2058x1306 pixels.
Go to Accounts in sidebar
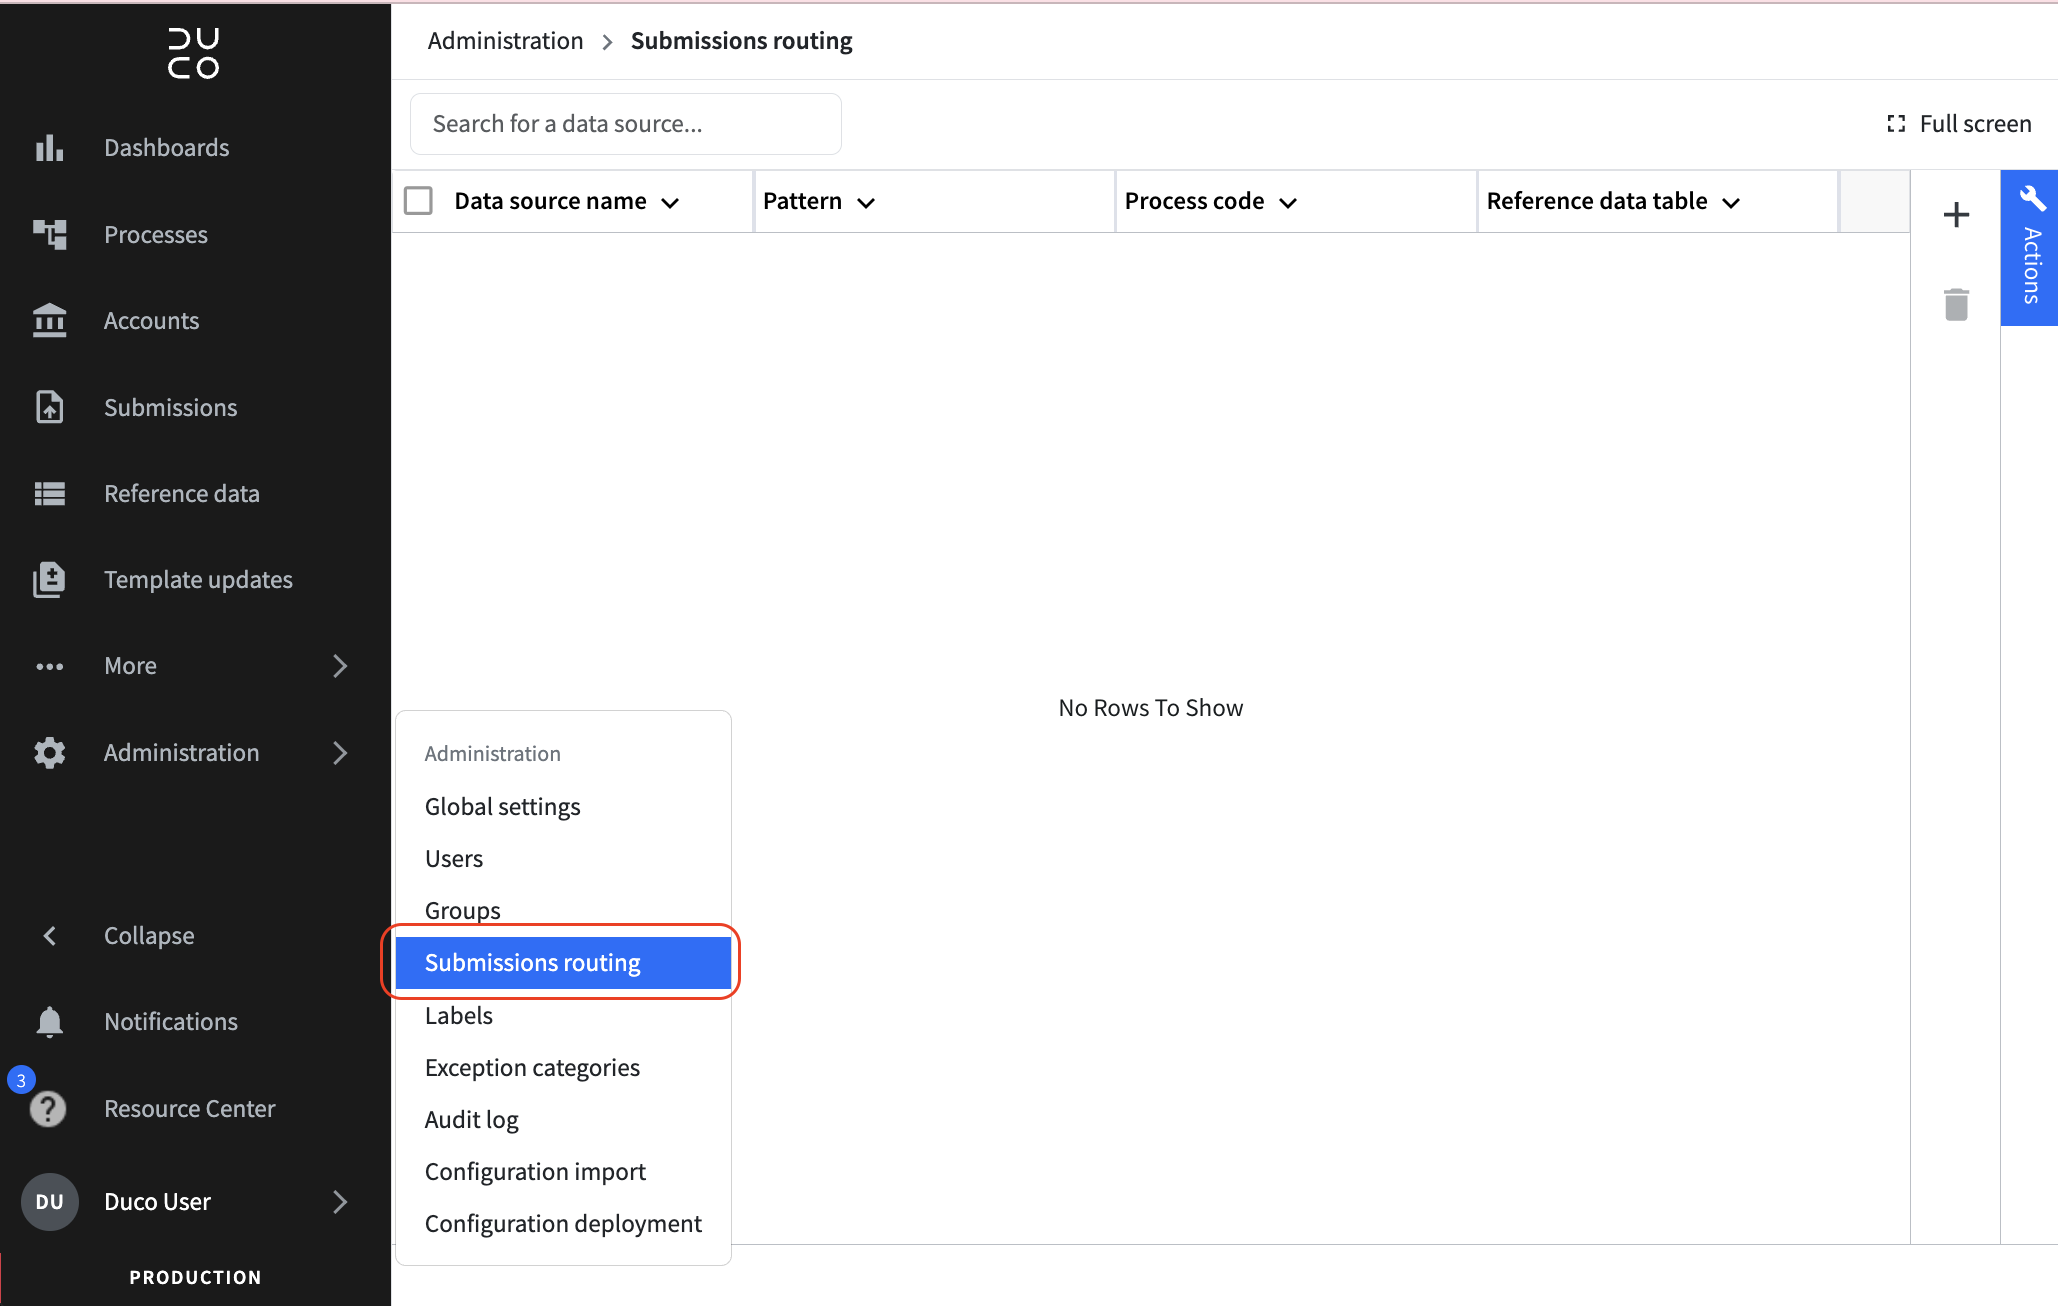pos(152,321)
